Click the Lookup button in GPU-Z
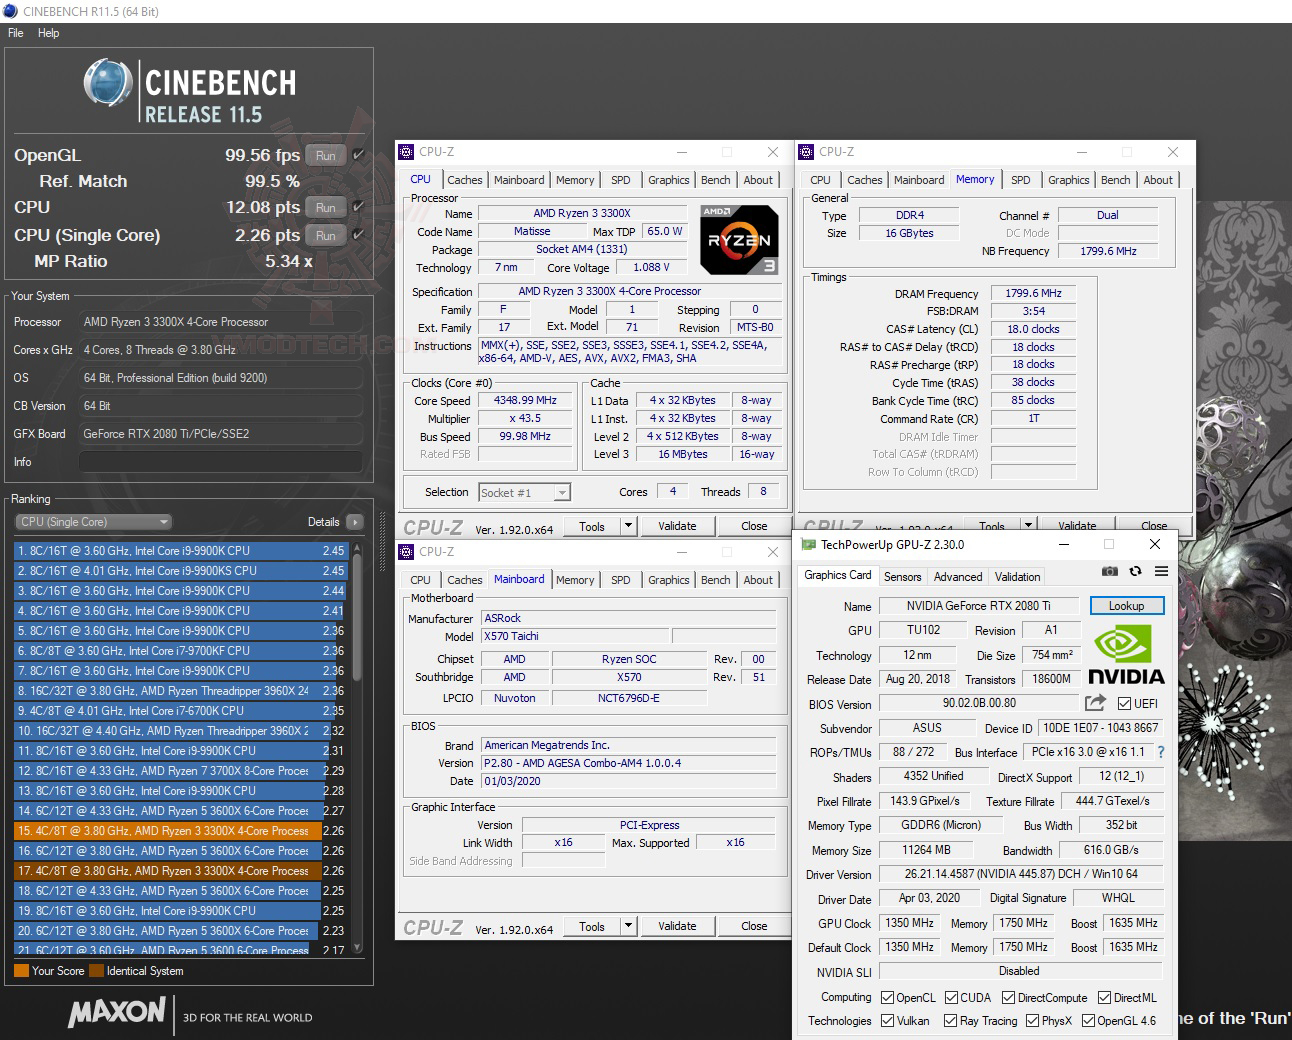 [1126, 606]
